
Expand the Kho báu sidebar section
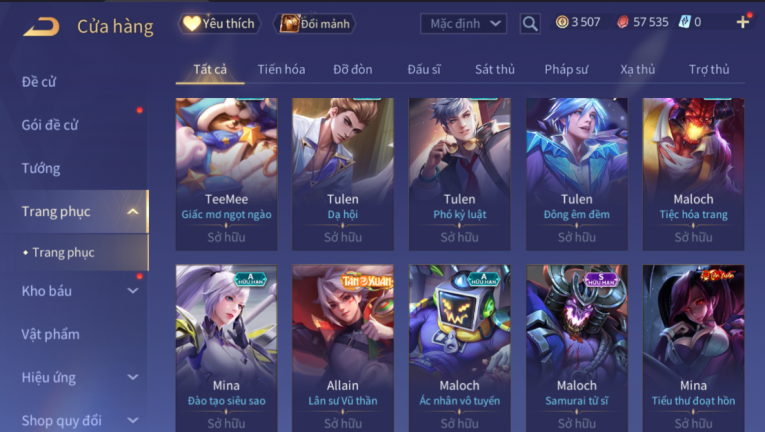pyautogui.click(x=133, y=291)
